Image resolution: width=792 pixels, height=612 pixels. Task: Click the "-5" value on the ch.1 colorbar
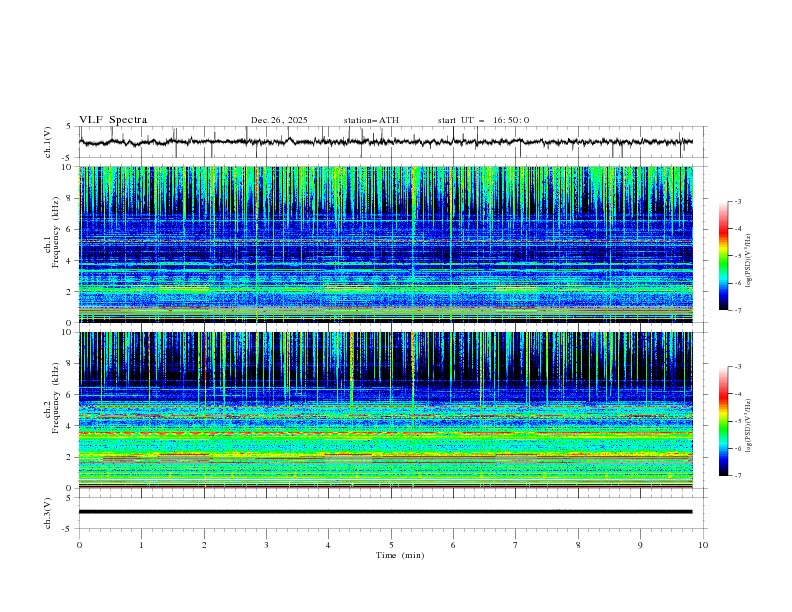[x=737, y=256]
